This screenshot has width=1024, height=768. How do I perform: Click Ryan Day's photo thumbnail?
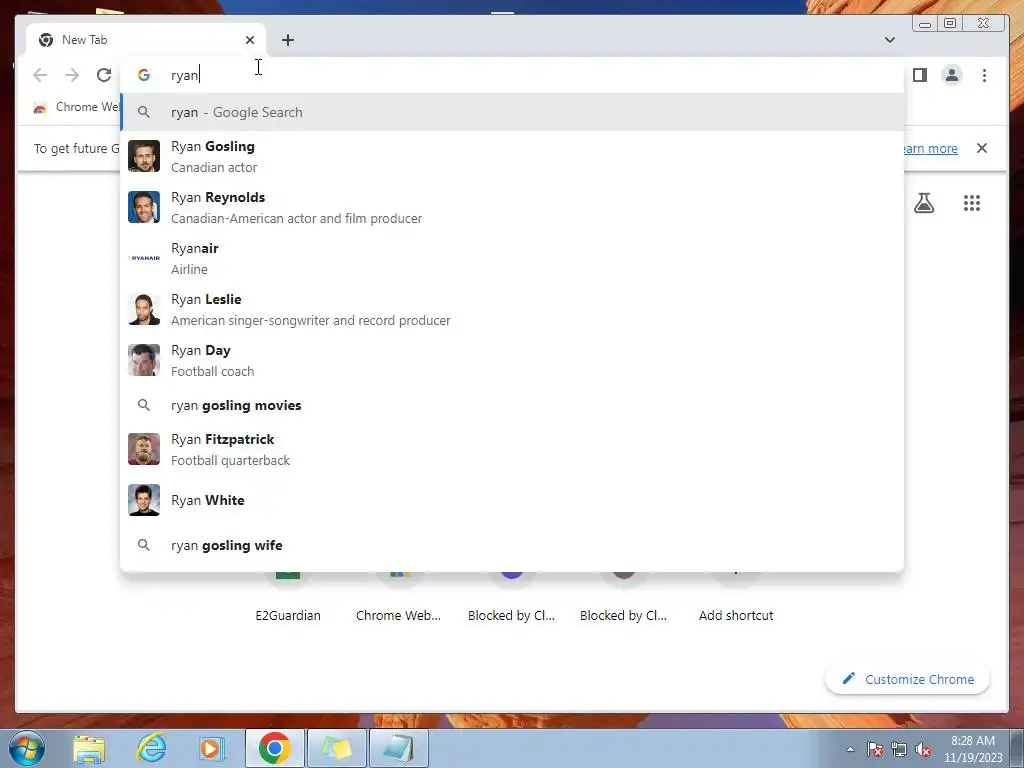click(144, 360)
